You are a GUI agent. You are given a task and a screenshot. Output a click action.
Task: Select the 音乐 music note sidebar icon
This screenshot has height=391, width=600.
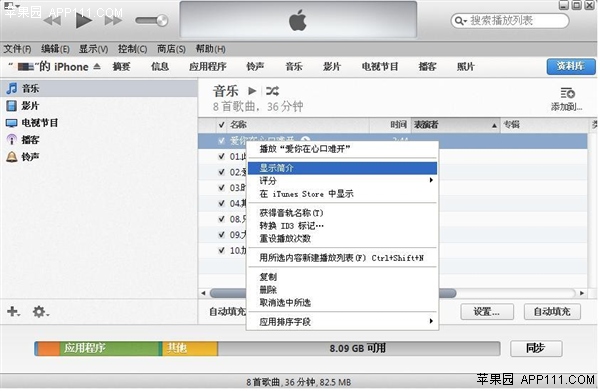(x=12, y=88)
